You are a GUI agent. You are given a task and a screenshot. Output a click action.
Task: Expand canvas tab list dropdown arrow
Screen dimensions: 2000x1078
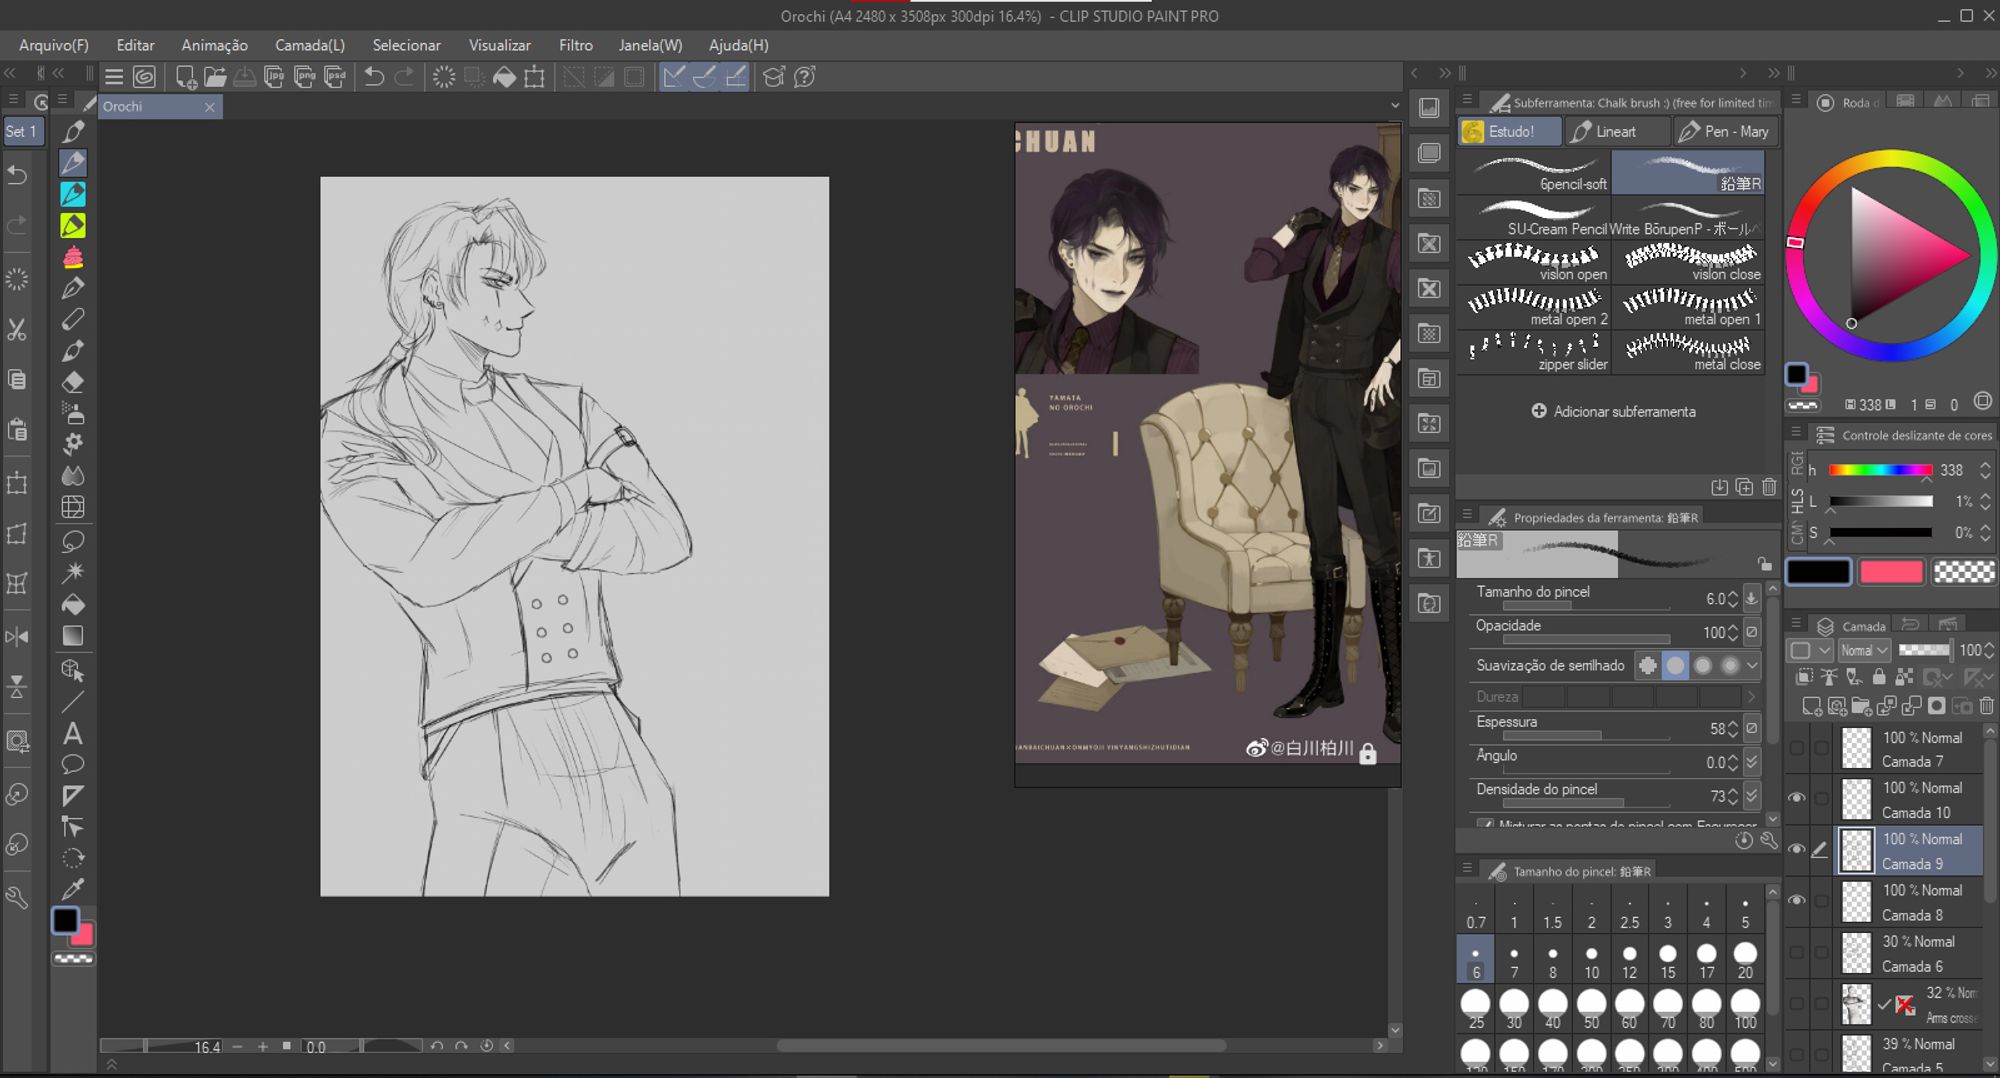[x=1395, y=105]
